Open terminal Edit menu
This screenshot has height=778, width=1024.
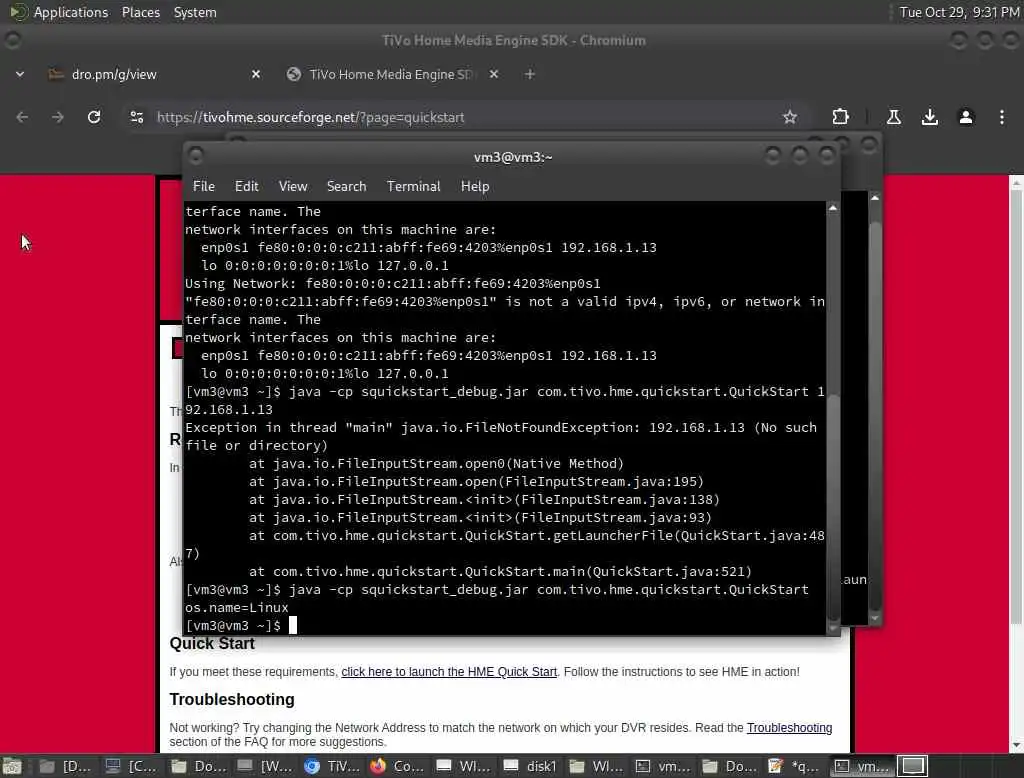point(246,186)
